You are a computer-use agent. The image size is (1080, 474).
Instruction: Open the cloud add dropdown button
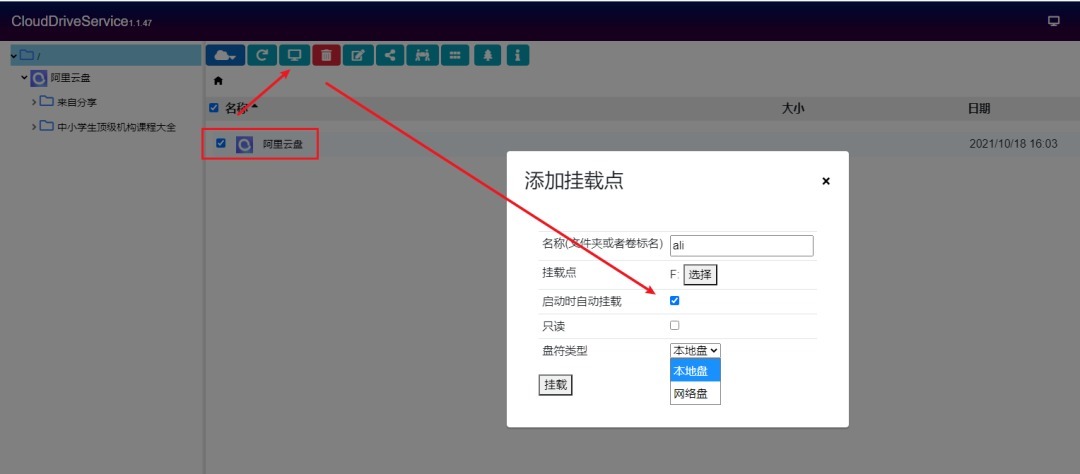tap(225, 56)
